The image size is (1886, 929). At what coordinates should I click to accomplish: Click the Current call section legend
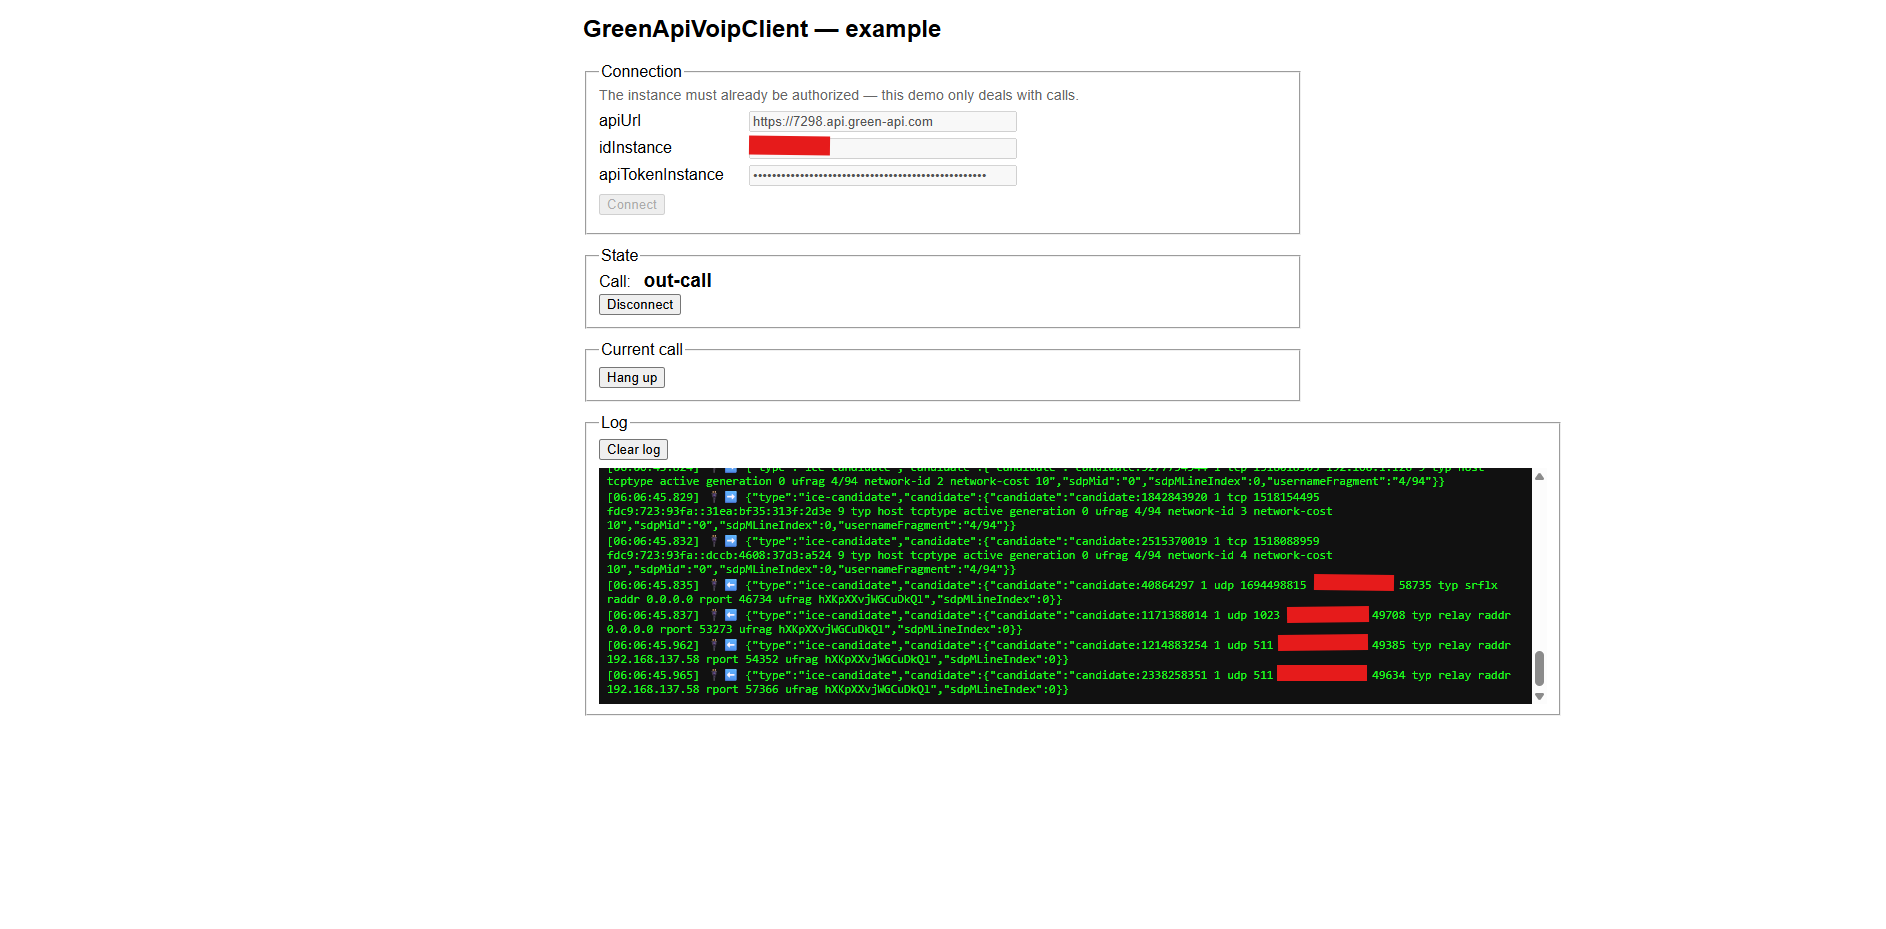(x=642, y=350)
